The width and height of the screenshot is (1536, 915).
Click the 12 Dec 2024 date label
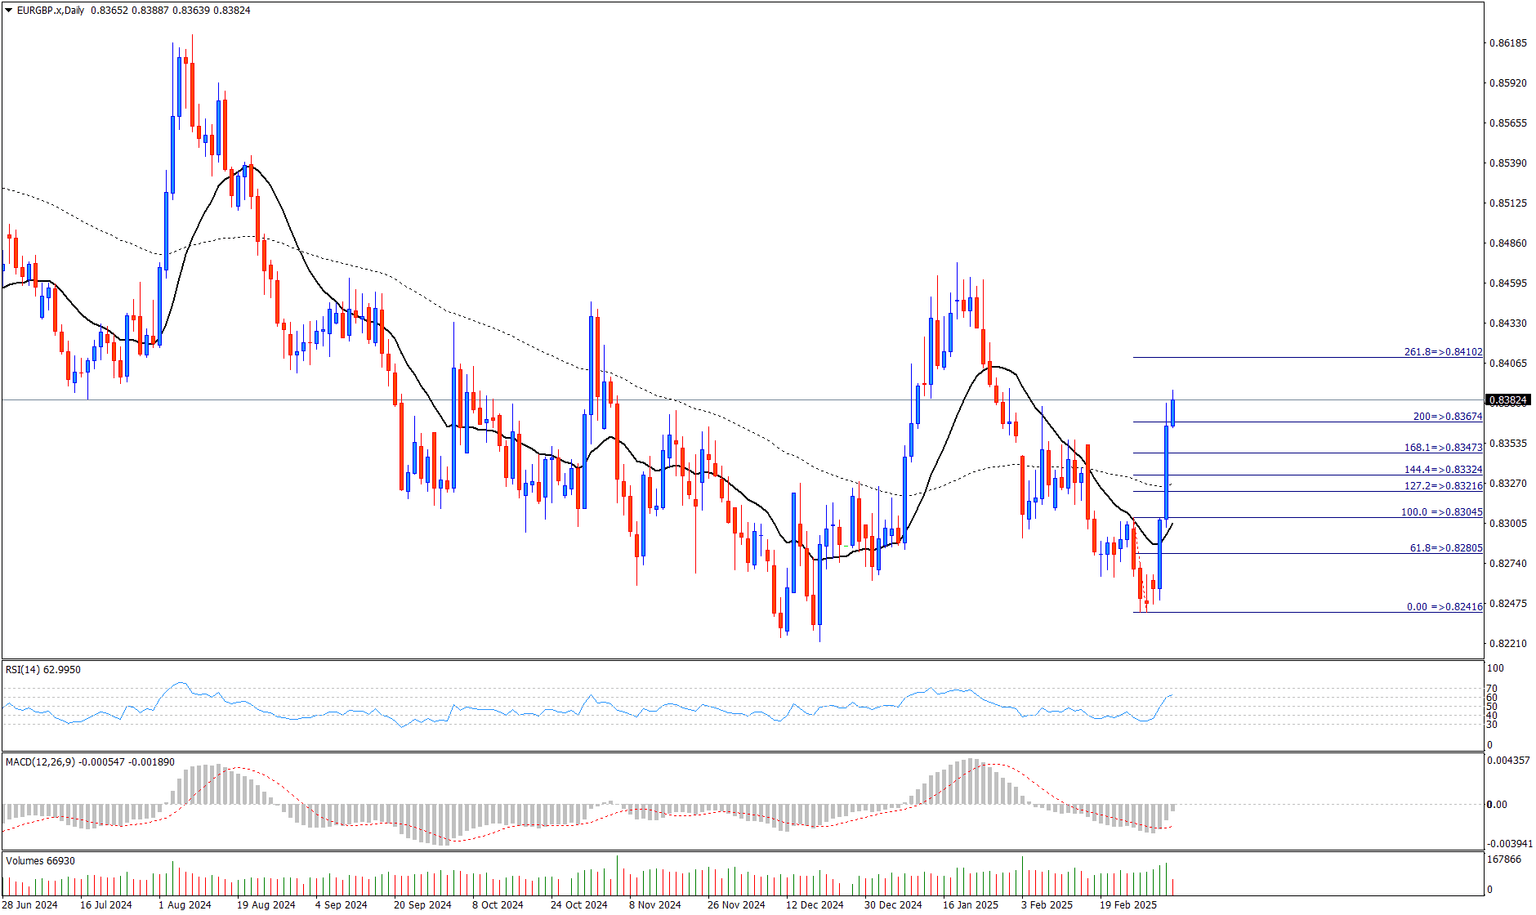[815, 905]
